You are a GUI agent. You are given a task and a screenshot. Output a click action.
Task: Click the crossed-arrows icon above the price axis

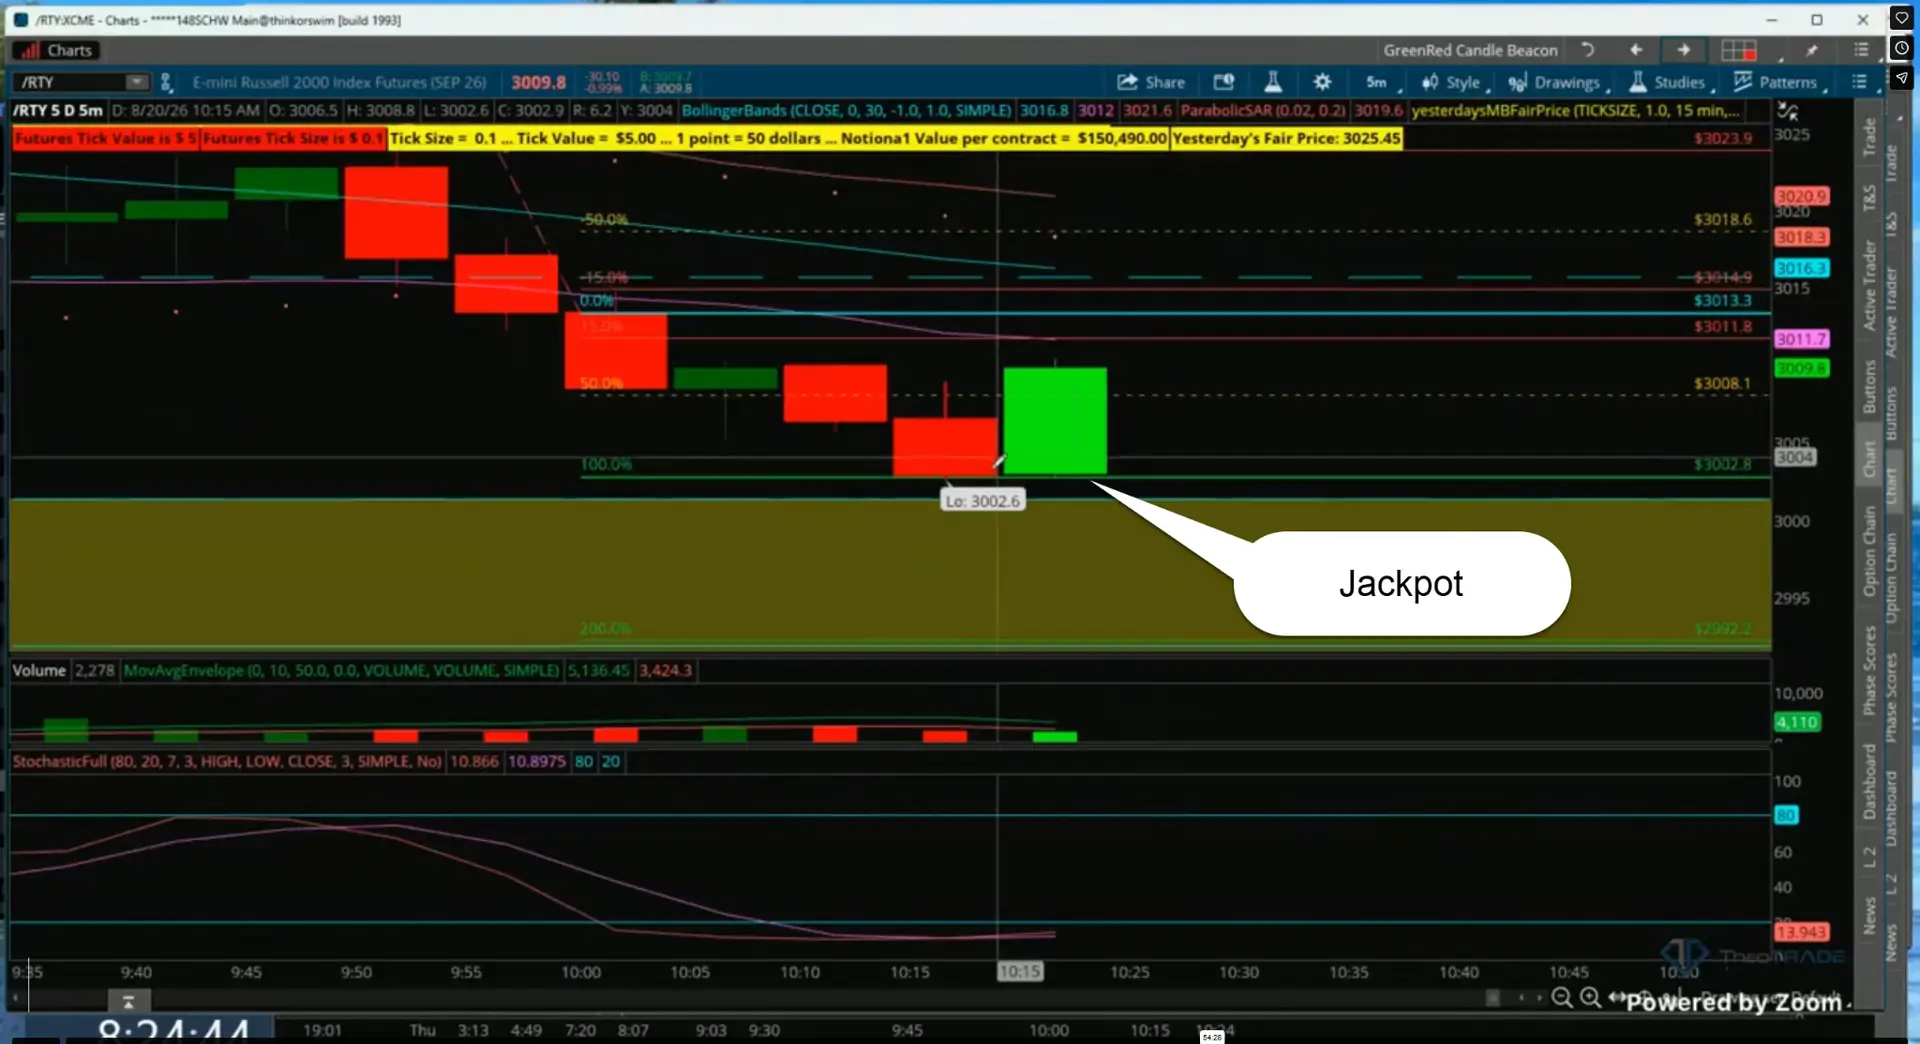click(x=1788, y=111)
